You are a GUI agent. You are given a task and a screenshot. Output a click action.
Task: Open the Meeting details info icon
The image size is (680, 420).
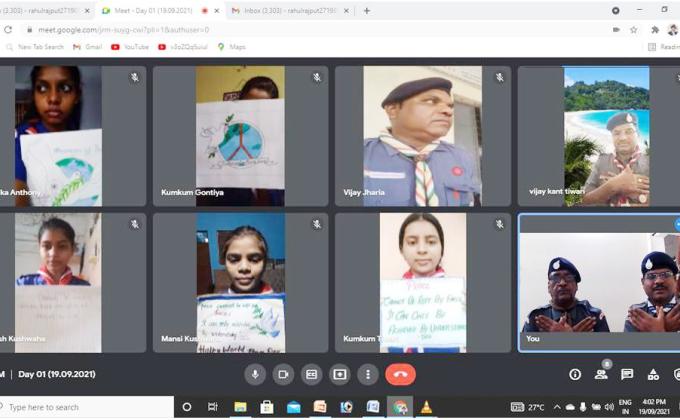575,374
